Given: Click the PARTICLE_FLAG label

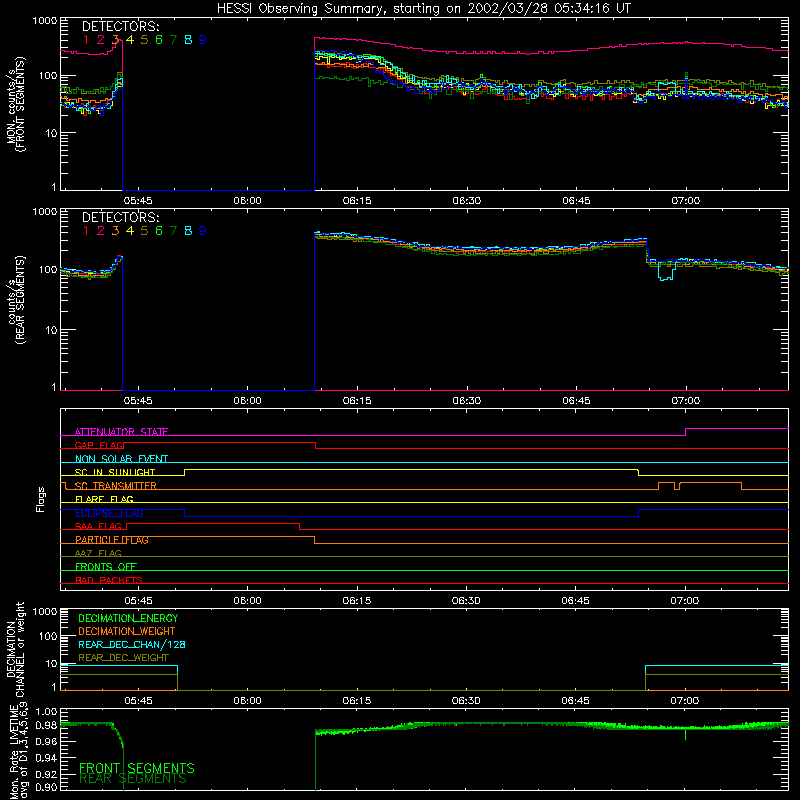Looking at the screenshot, I should (x=112, y=540).
